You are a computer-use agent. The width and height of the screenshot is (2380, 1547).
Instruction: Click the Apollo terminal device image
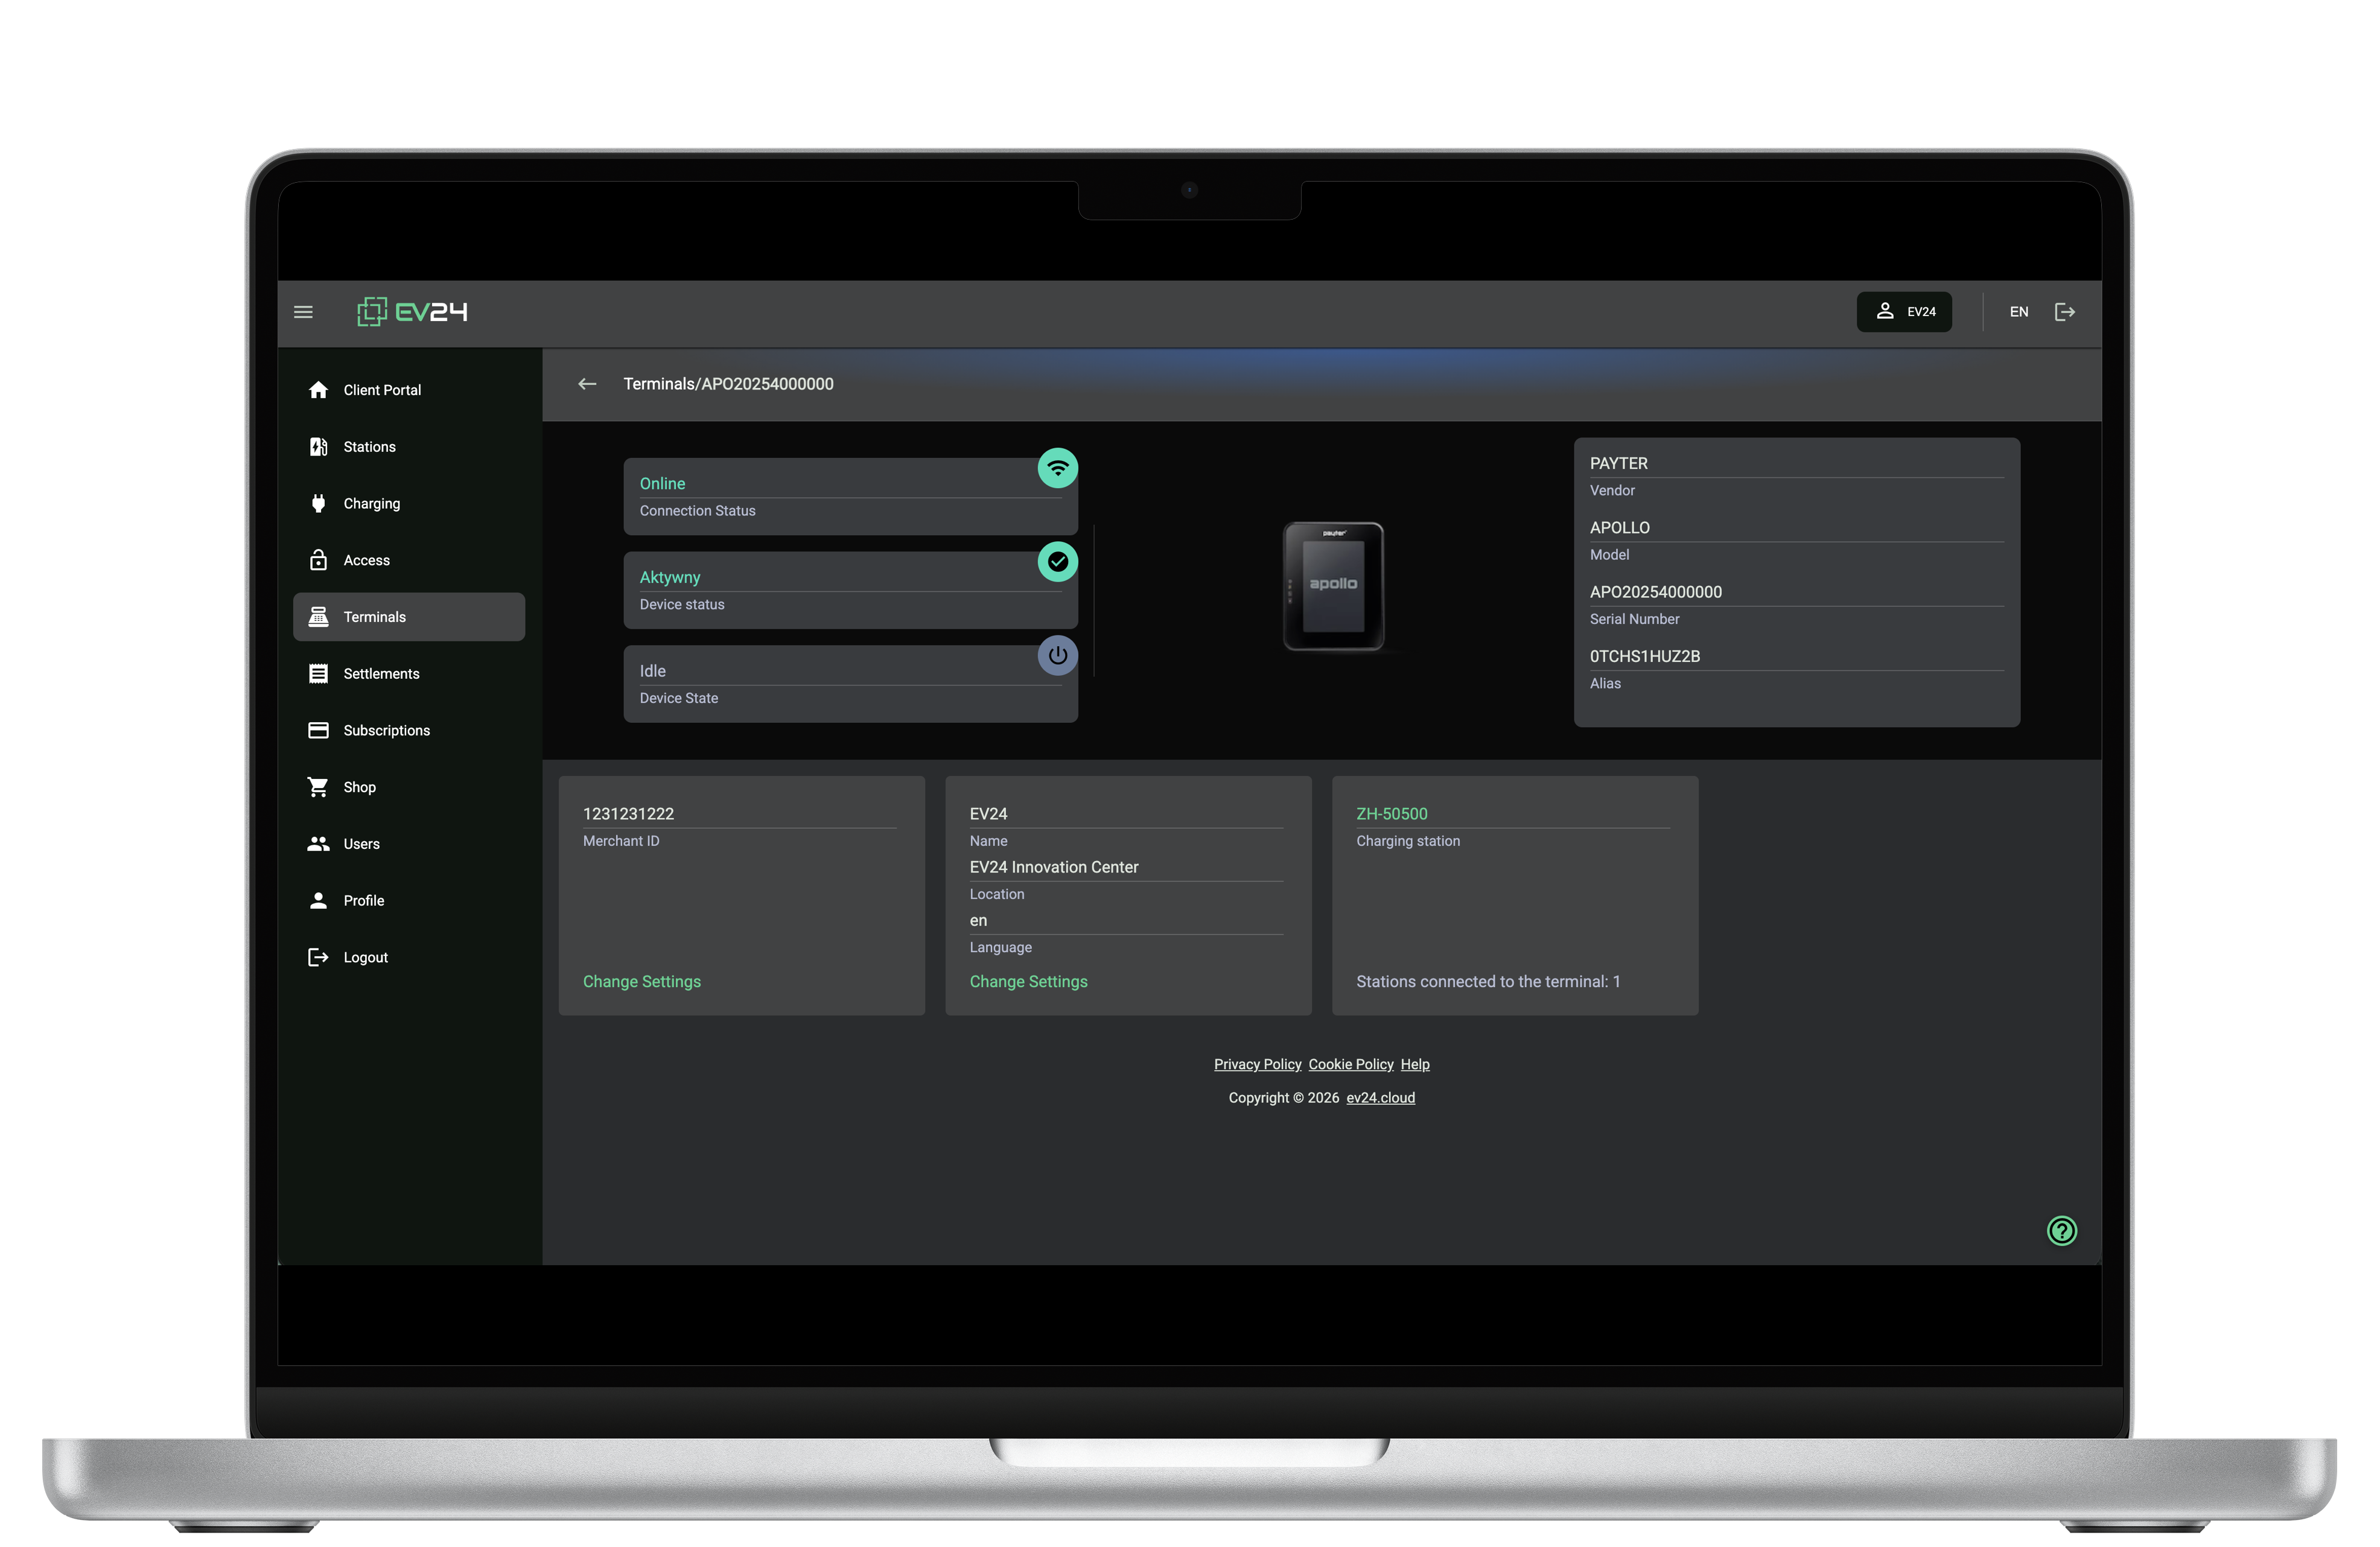point(1333,586)
